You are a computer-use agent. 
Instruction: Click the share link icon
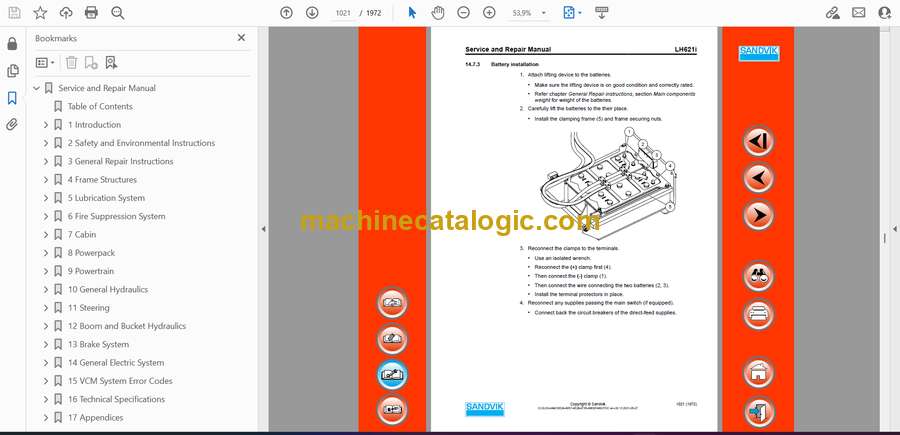[x=832, y=13]
